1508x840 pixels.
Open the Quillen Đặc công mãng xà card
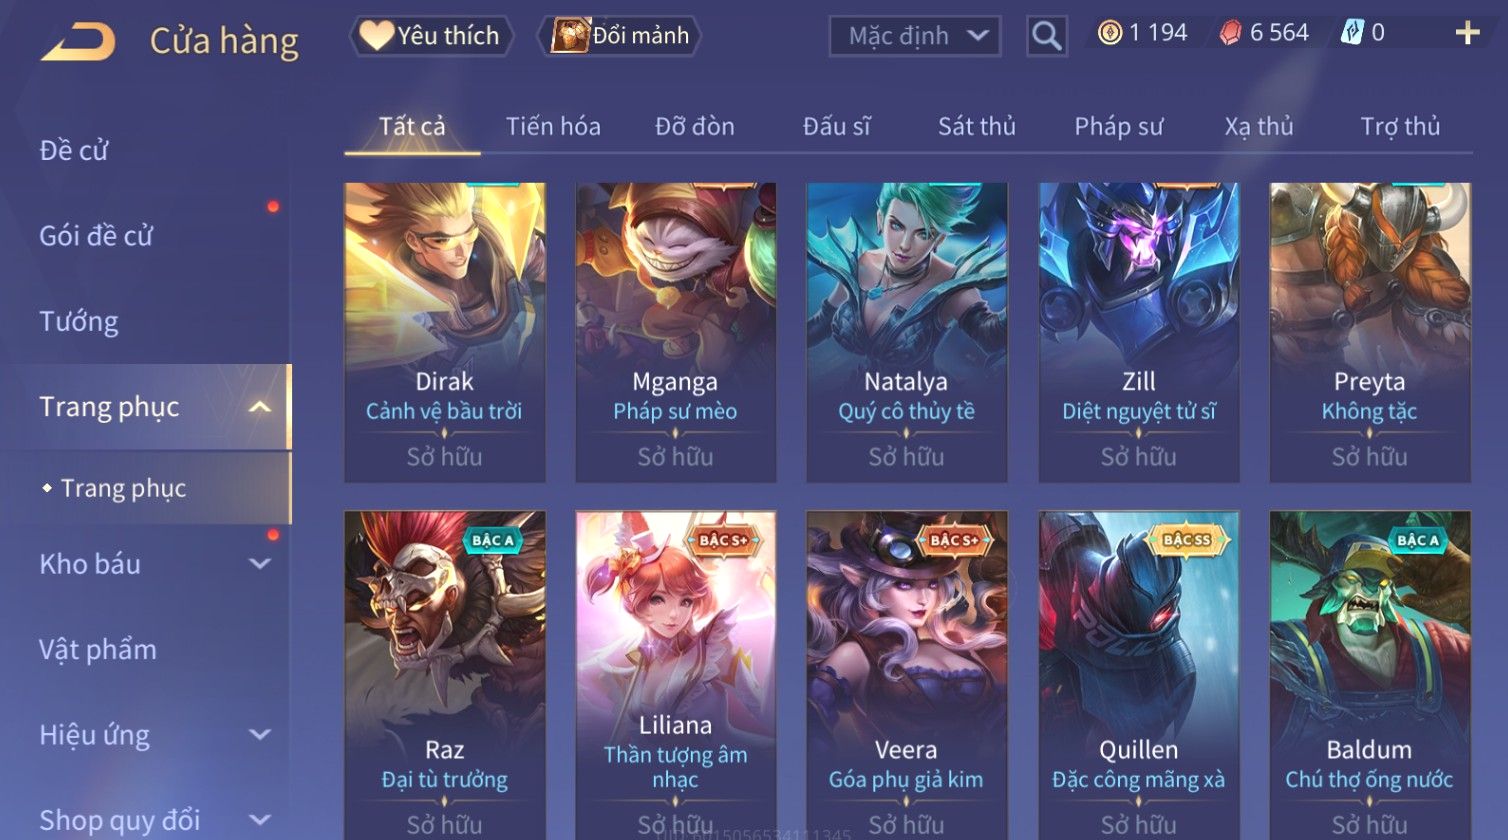(x=1139, y=675)
